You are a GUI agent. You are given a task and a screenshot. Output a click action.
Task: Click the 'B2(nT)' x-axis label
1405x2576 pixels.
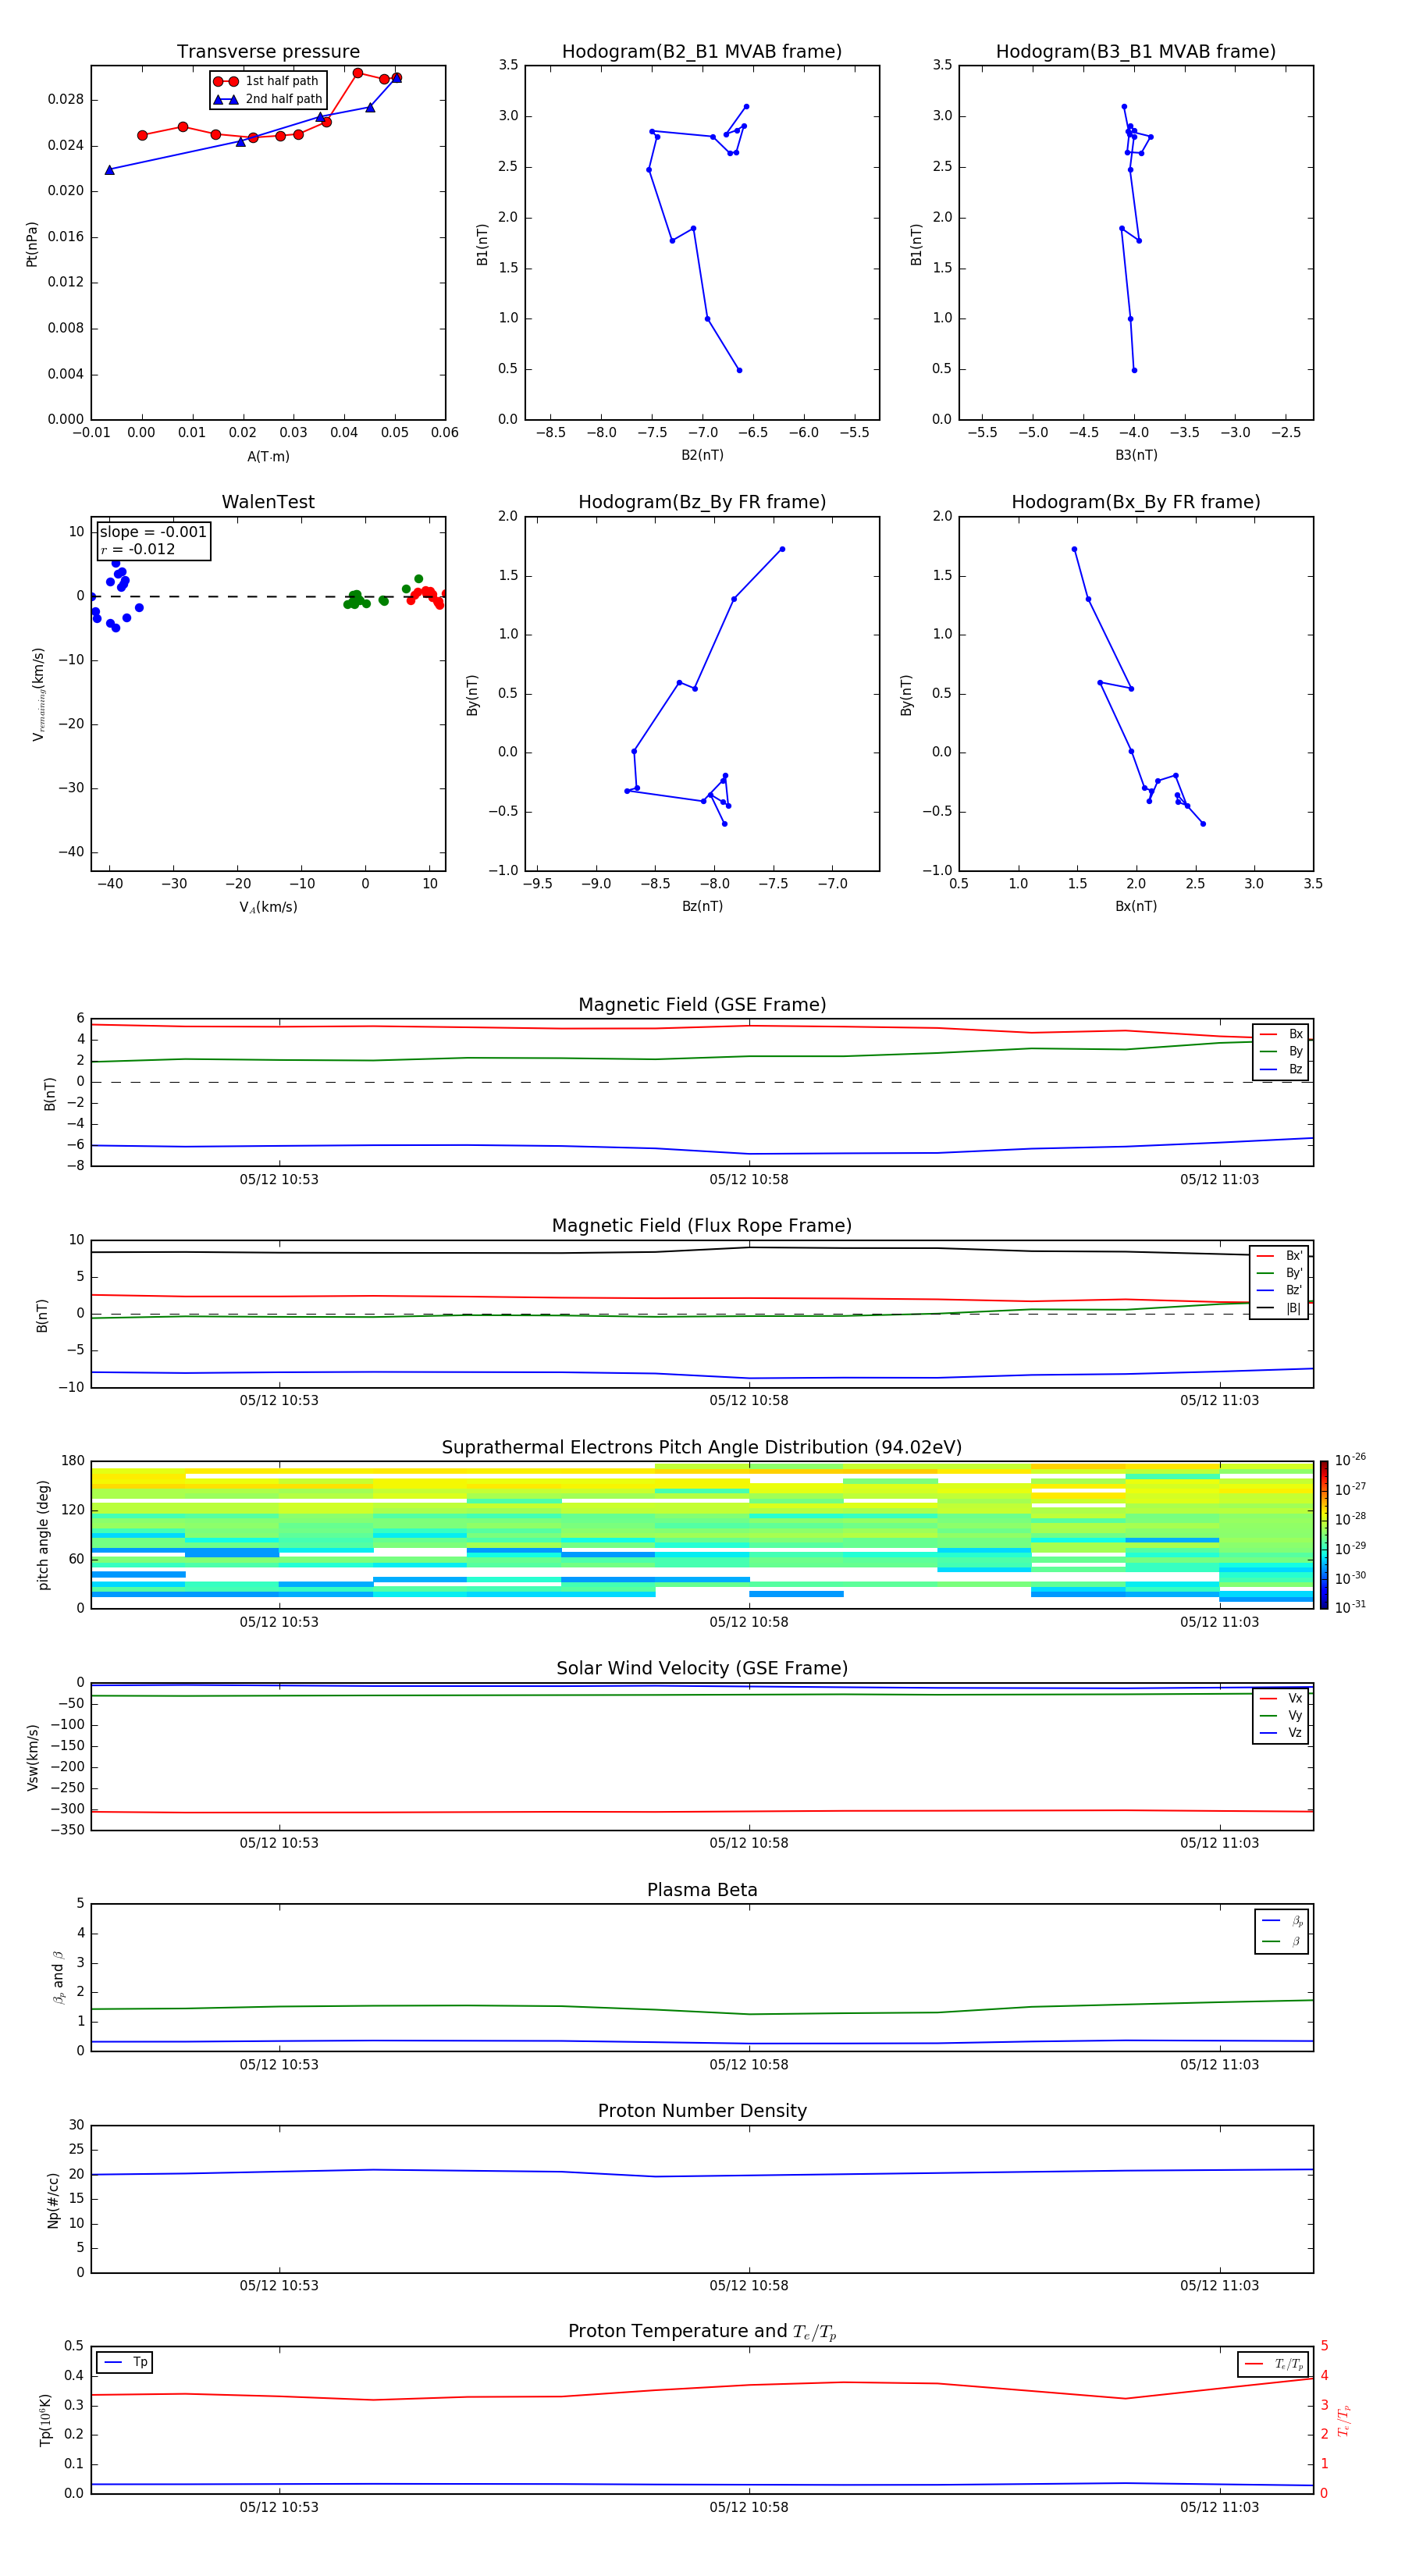[702, 455]
